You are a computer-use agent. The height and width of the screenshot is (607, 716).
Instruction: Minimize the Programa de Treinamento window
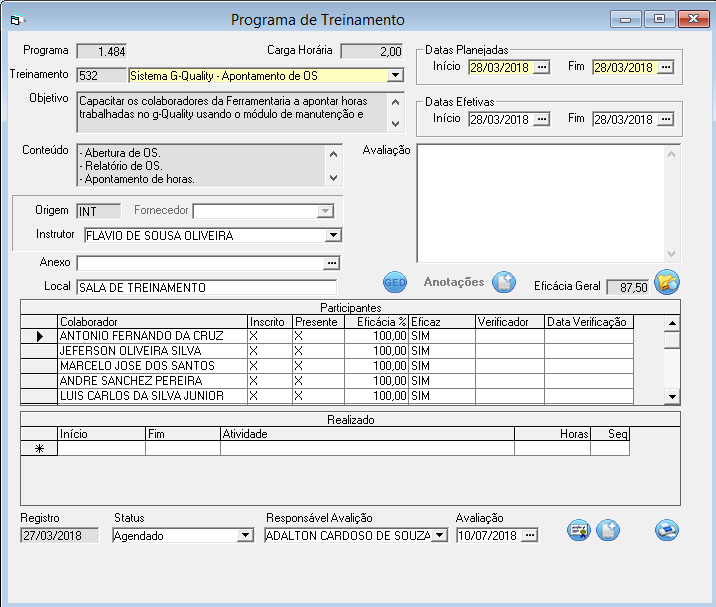tap(626, 19)
